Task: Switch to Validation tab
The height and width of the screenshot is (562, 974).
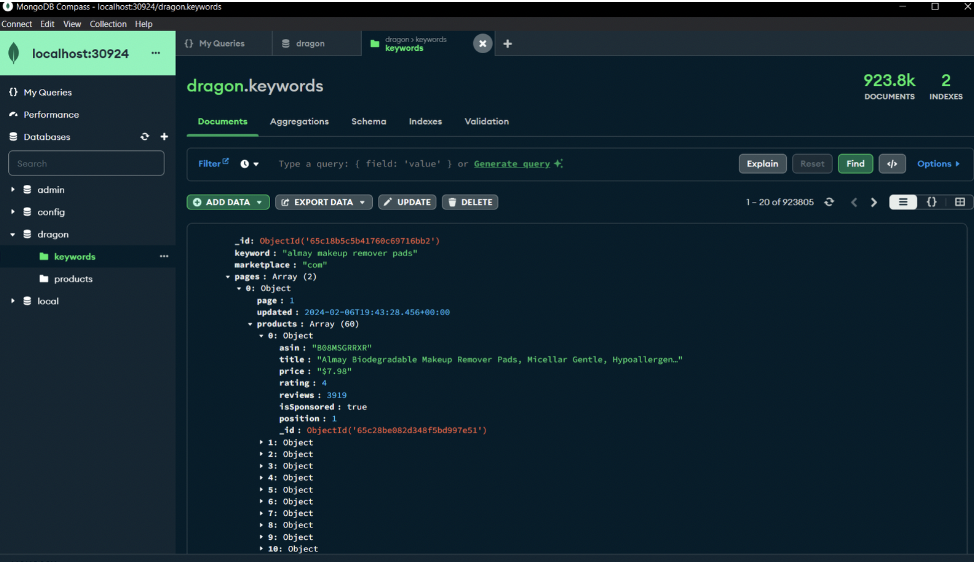Action: click(x=486, y=121)
